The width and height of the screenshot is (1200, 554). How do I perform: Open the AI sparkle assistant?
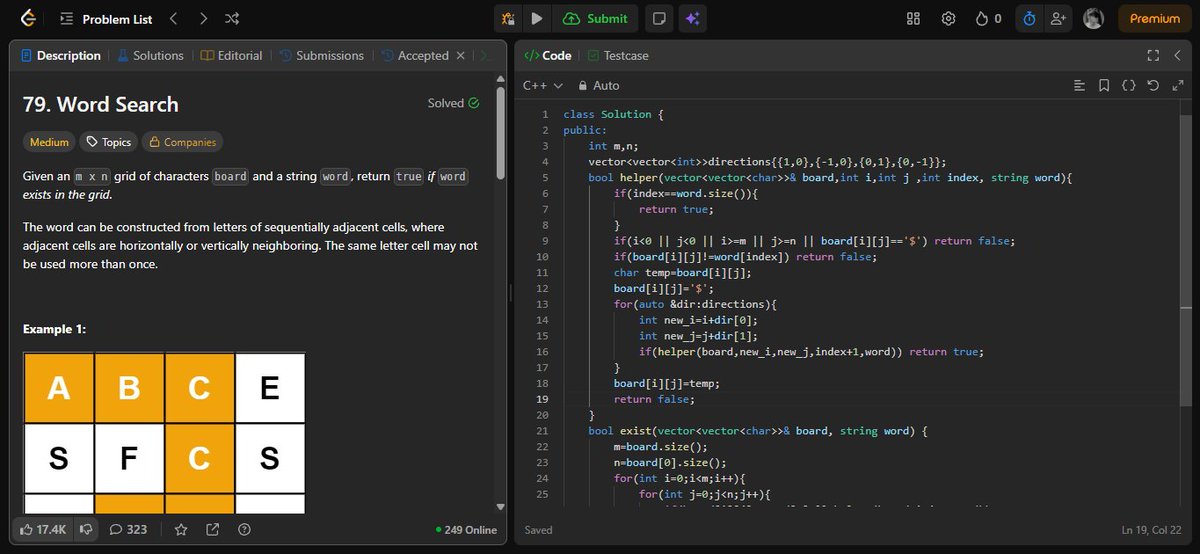click(x=691, y=18)
